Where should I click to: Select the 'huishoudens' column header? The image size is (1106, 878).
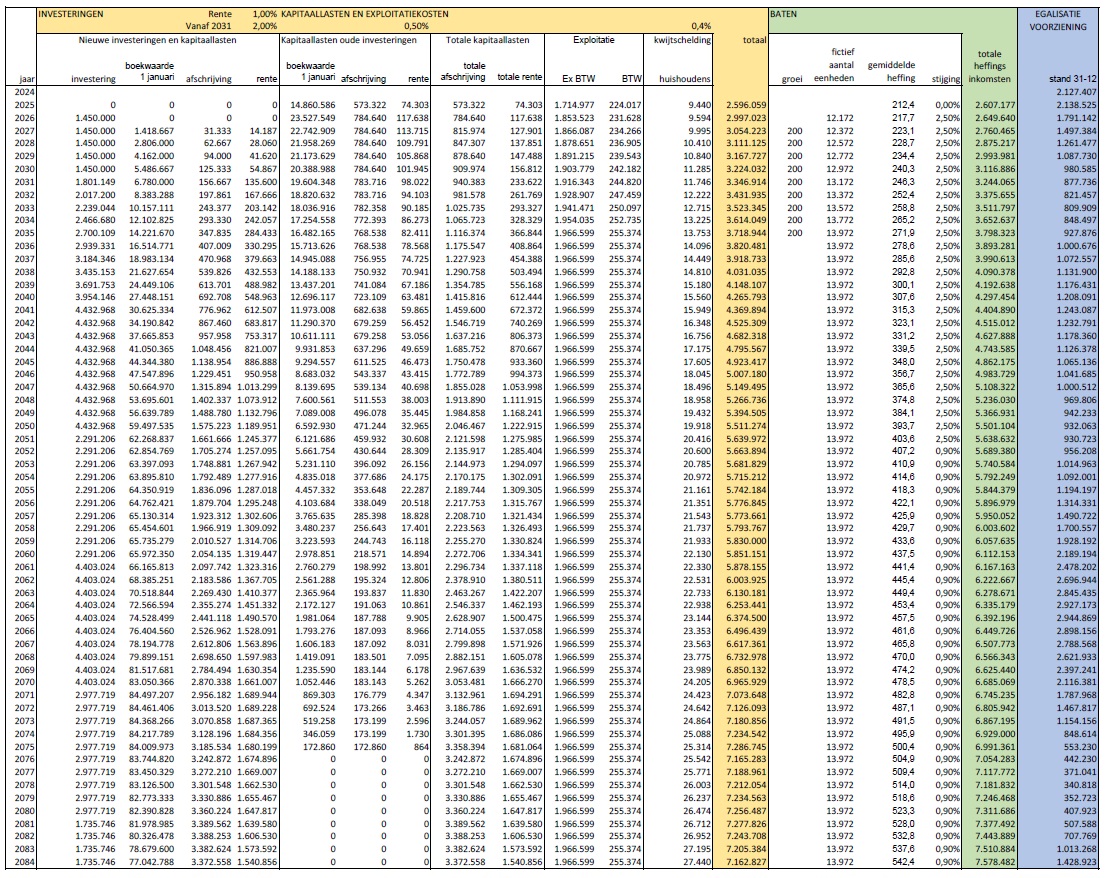coord(685,79)
